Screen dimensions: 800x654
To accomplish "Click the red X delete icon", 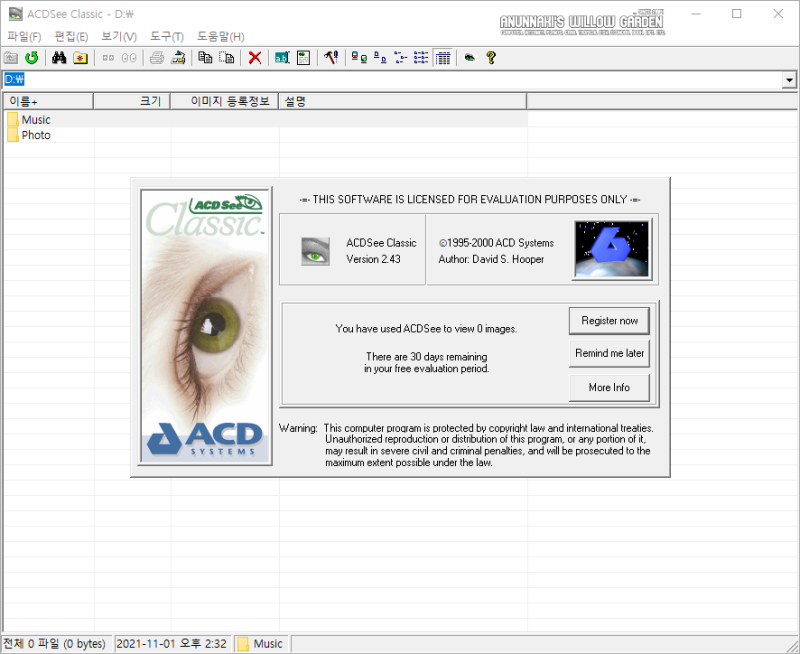I will tap(255, 58).
